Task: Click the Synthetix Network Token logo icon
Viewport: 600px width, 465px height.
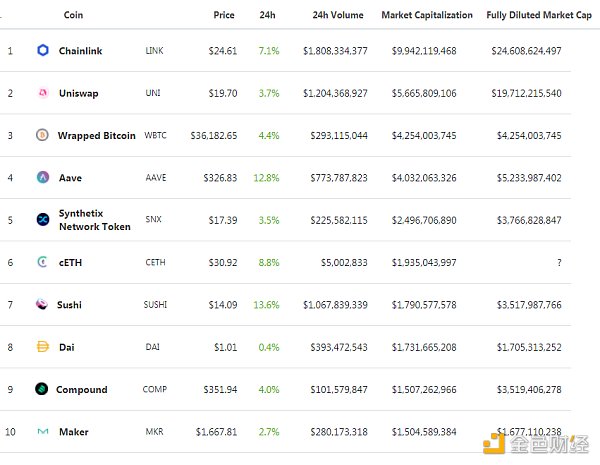Action: tap(43, 220)
